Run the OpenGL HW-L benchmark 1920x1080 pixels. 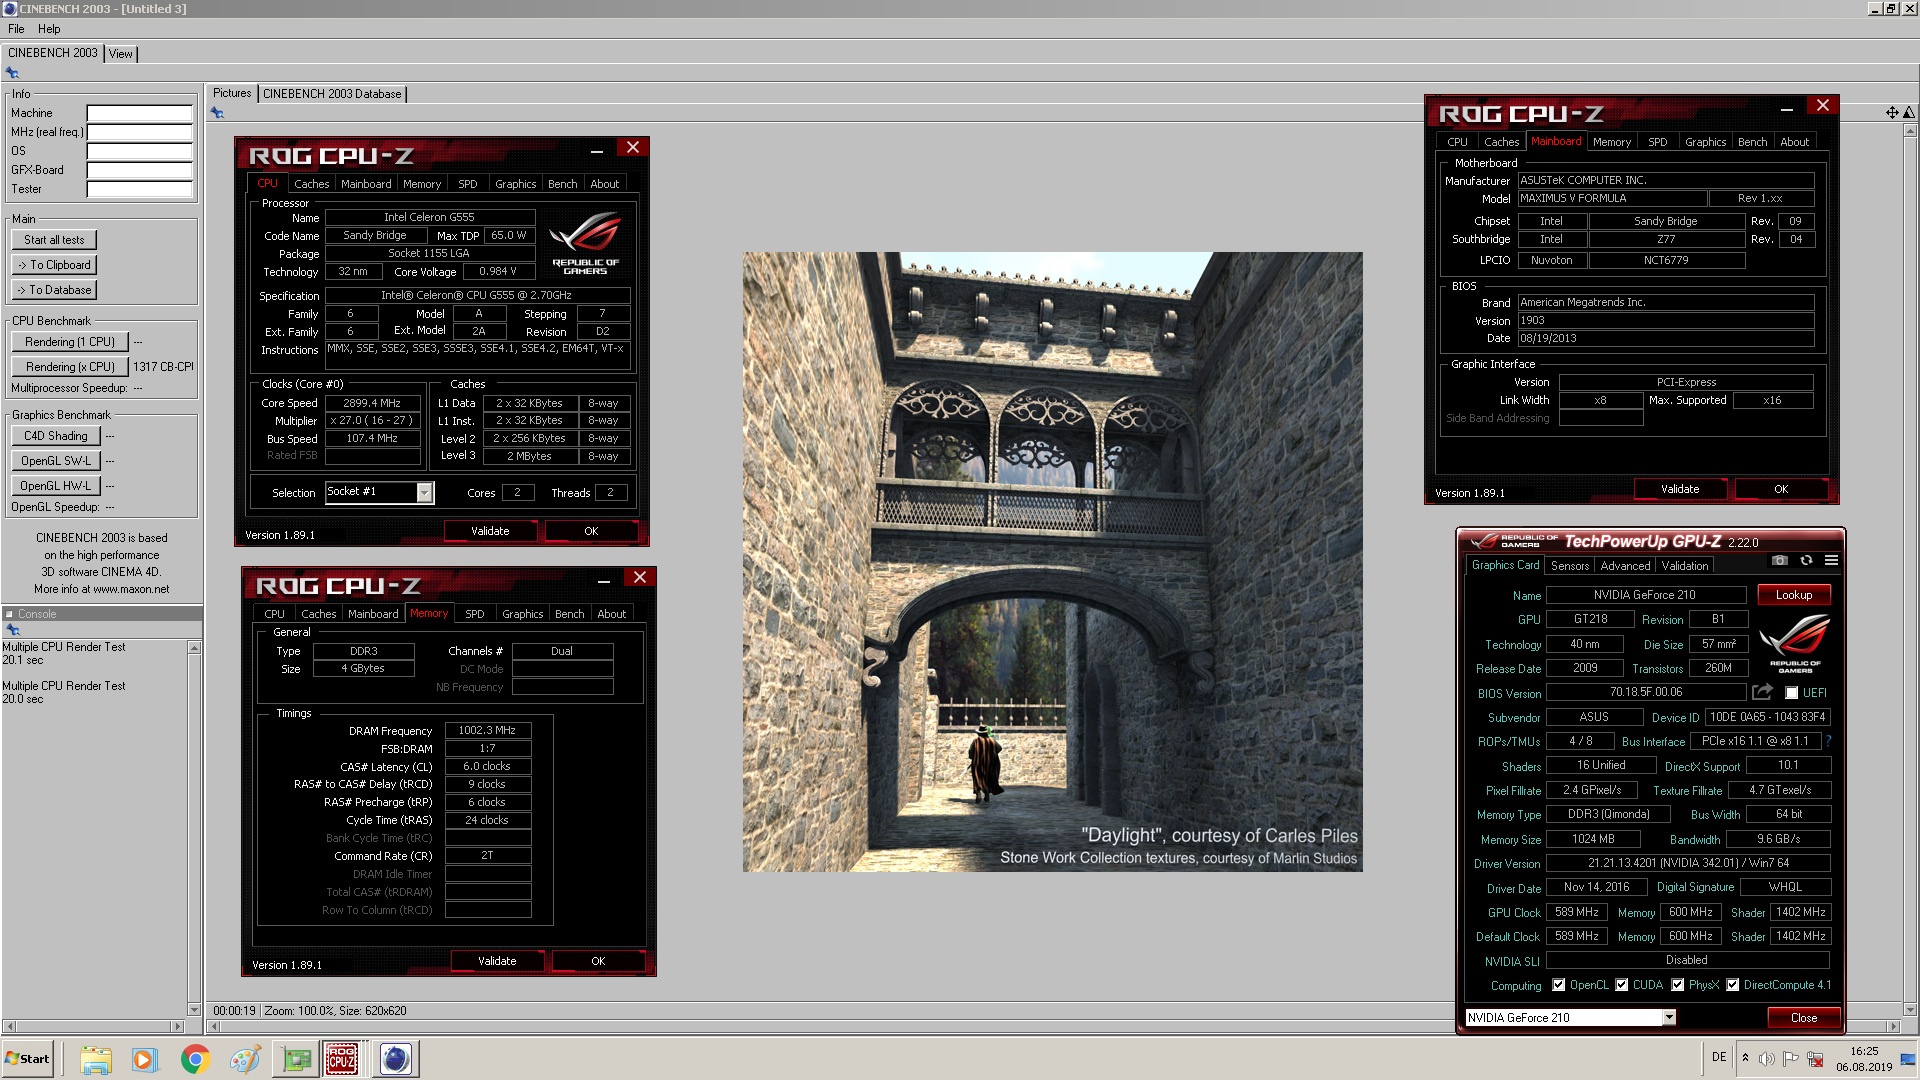click(56, 486)
